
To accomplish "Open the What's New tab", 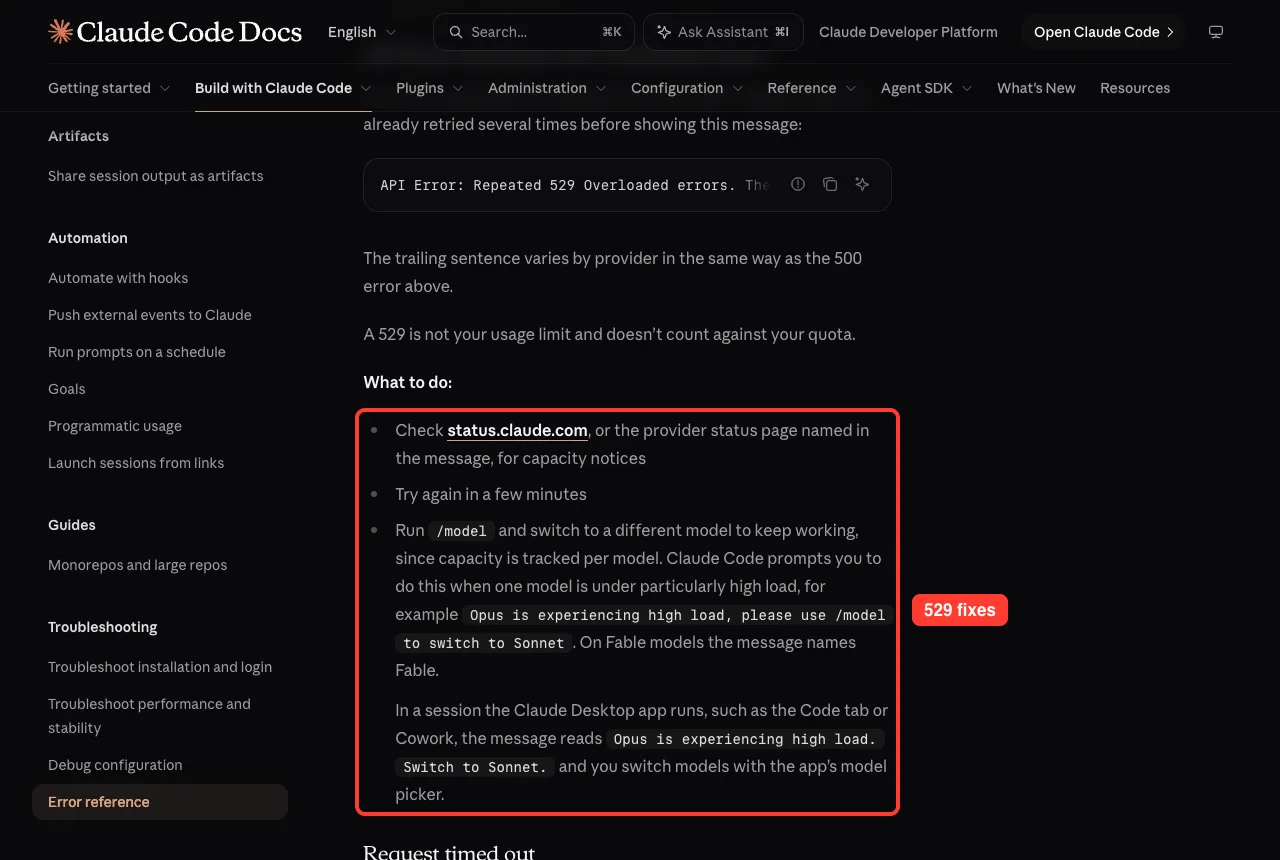I will click(x=1036, y=88).
